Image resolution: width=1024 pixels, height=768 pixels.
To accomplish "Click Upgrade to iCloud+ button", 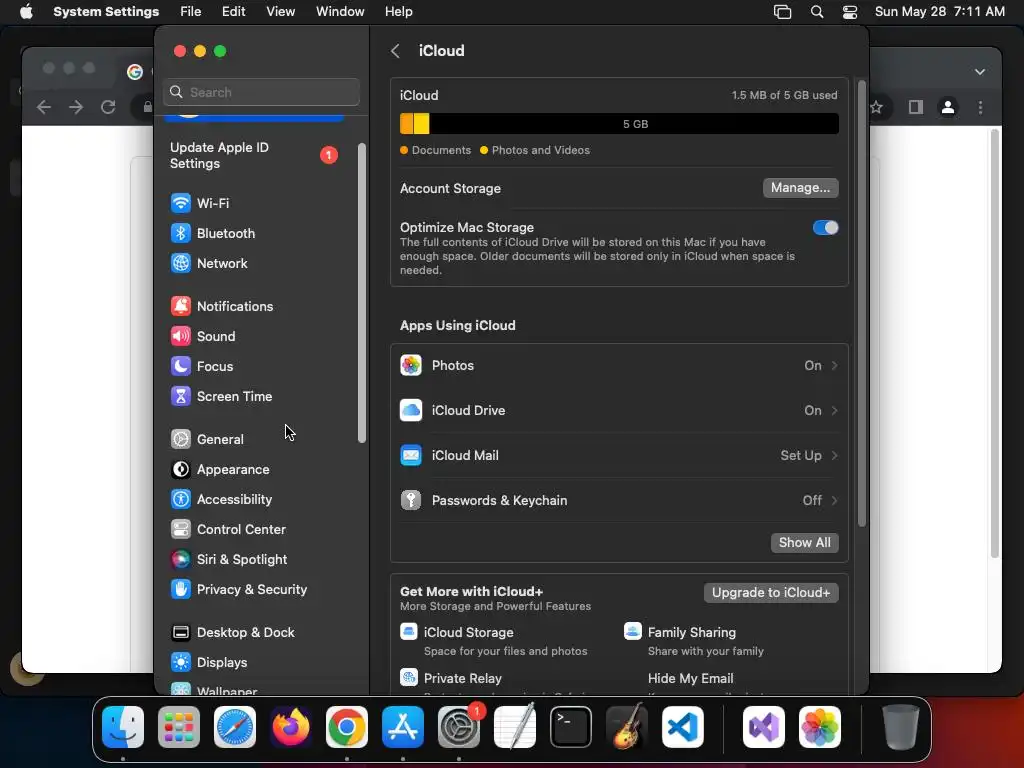I will pyautogui.click(x=771, y=593).
